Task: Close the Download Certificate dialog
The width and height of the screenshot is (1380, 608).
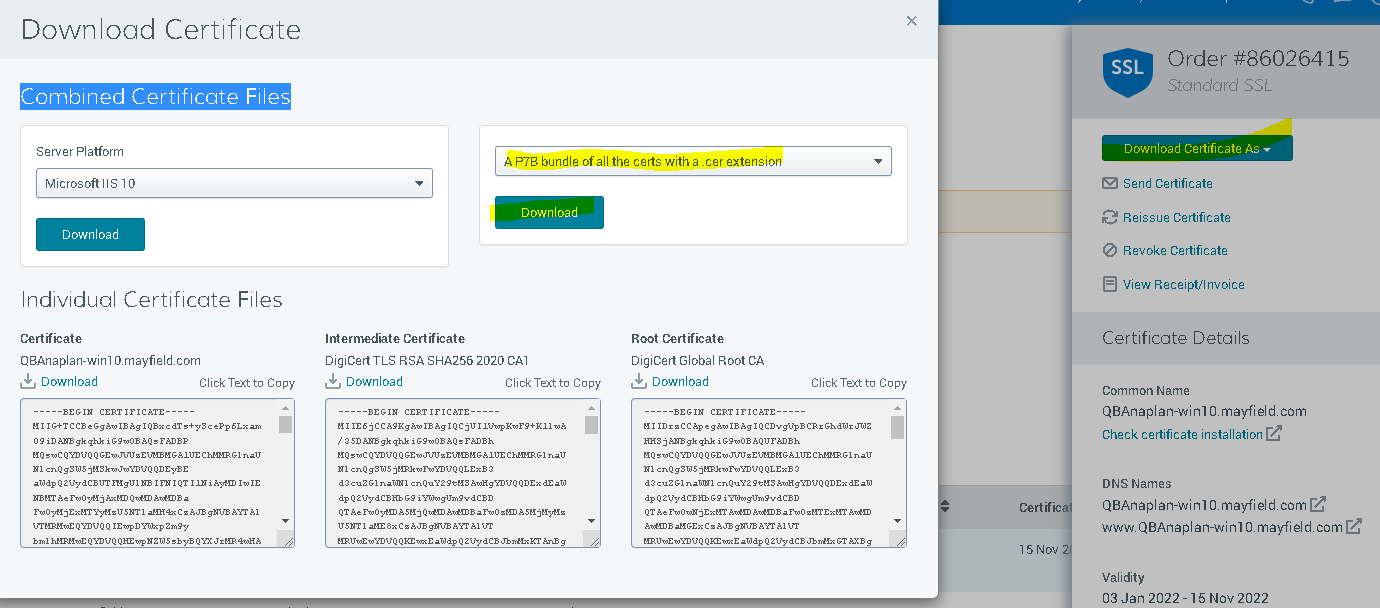Action: point(911,21)
